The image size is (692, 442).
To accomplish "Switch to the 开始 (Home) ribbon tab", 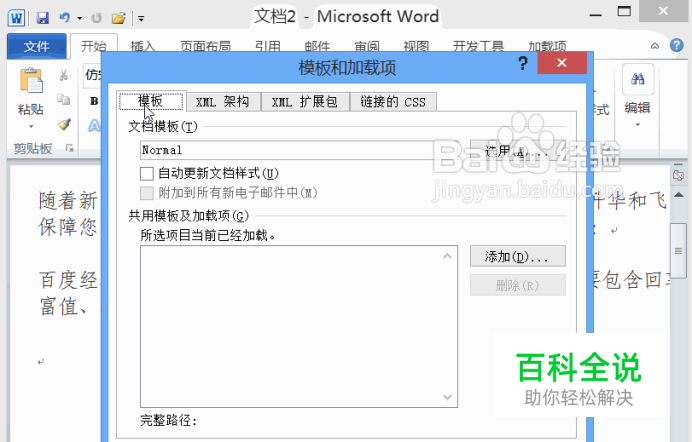I will click(94, 46).
